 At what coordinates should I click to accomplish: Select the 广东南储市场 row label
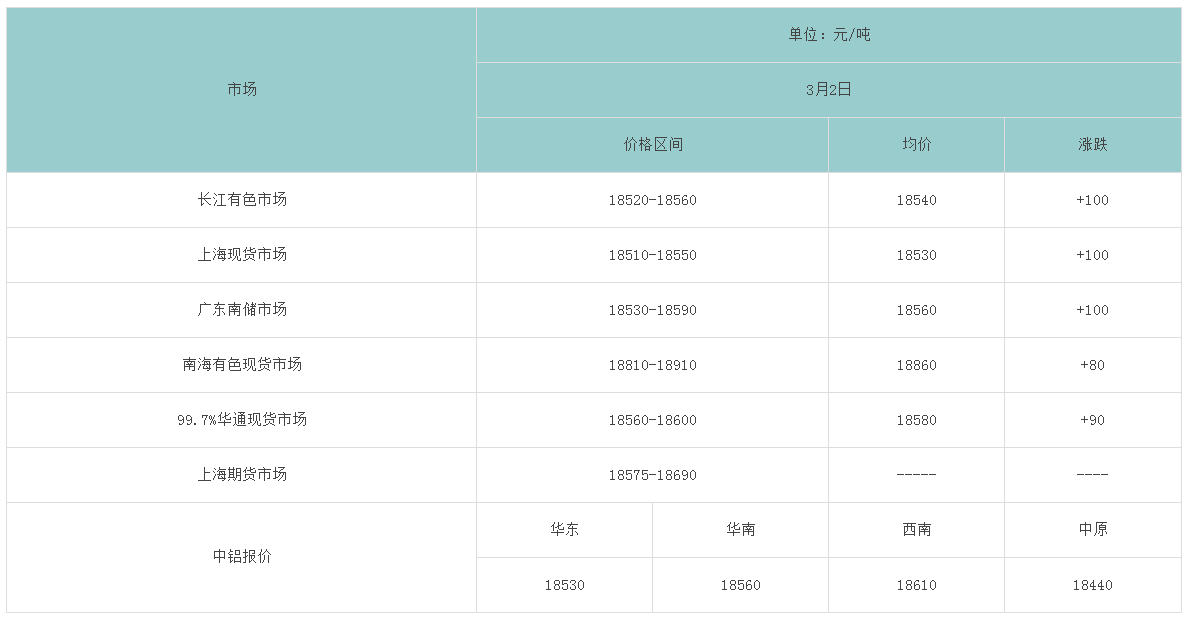tap(242, 310)
